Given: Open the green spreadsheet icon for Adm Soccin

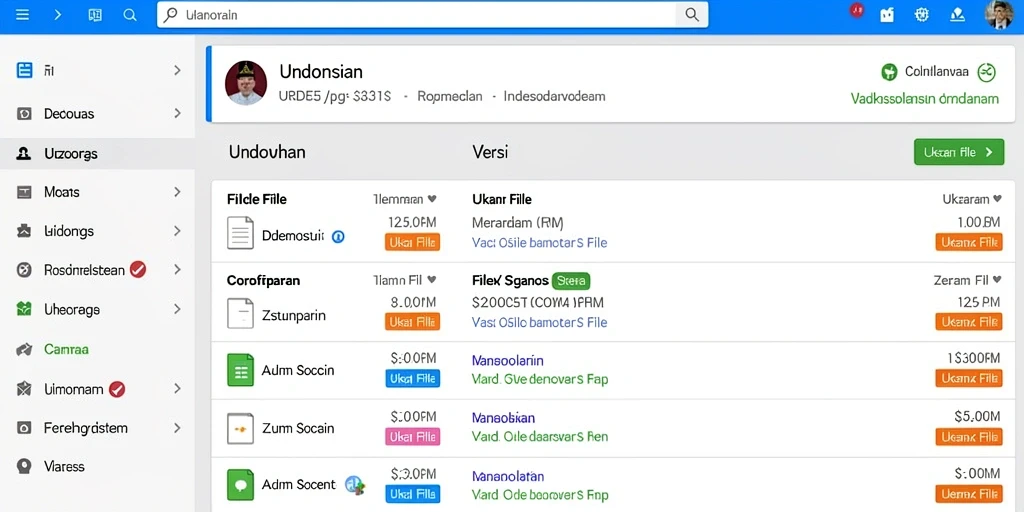Looking at the screenshot, I should (x=240, y=370).
